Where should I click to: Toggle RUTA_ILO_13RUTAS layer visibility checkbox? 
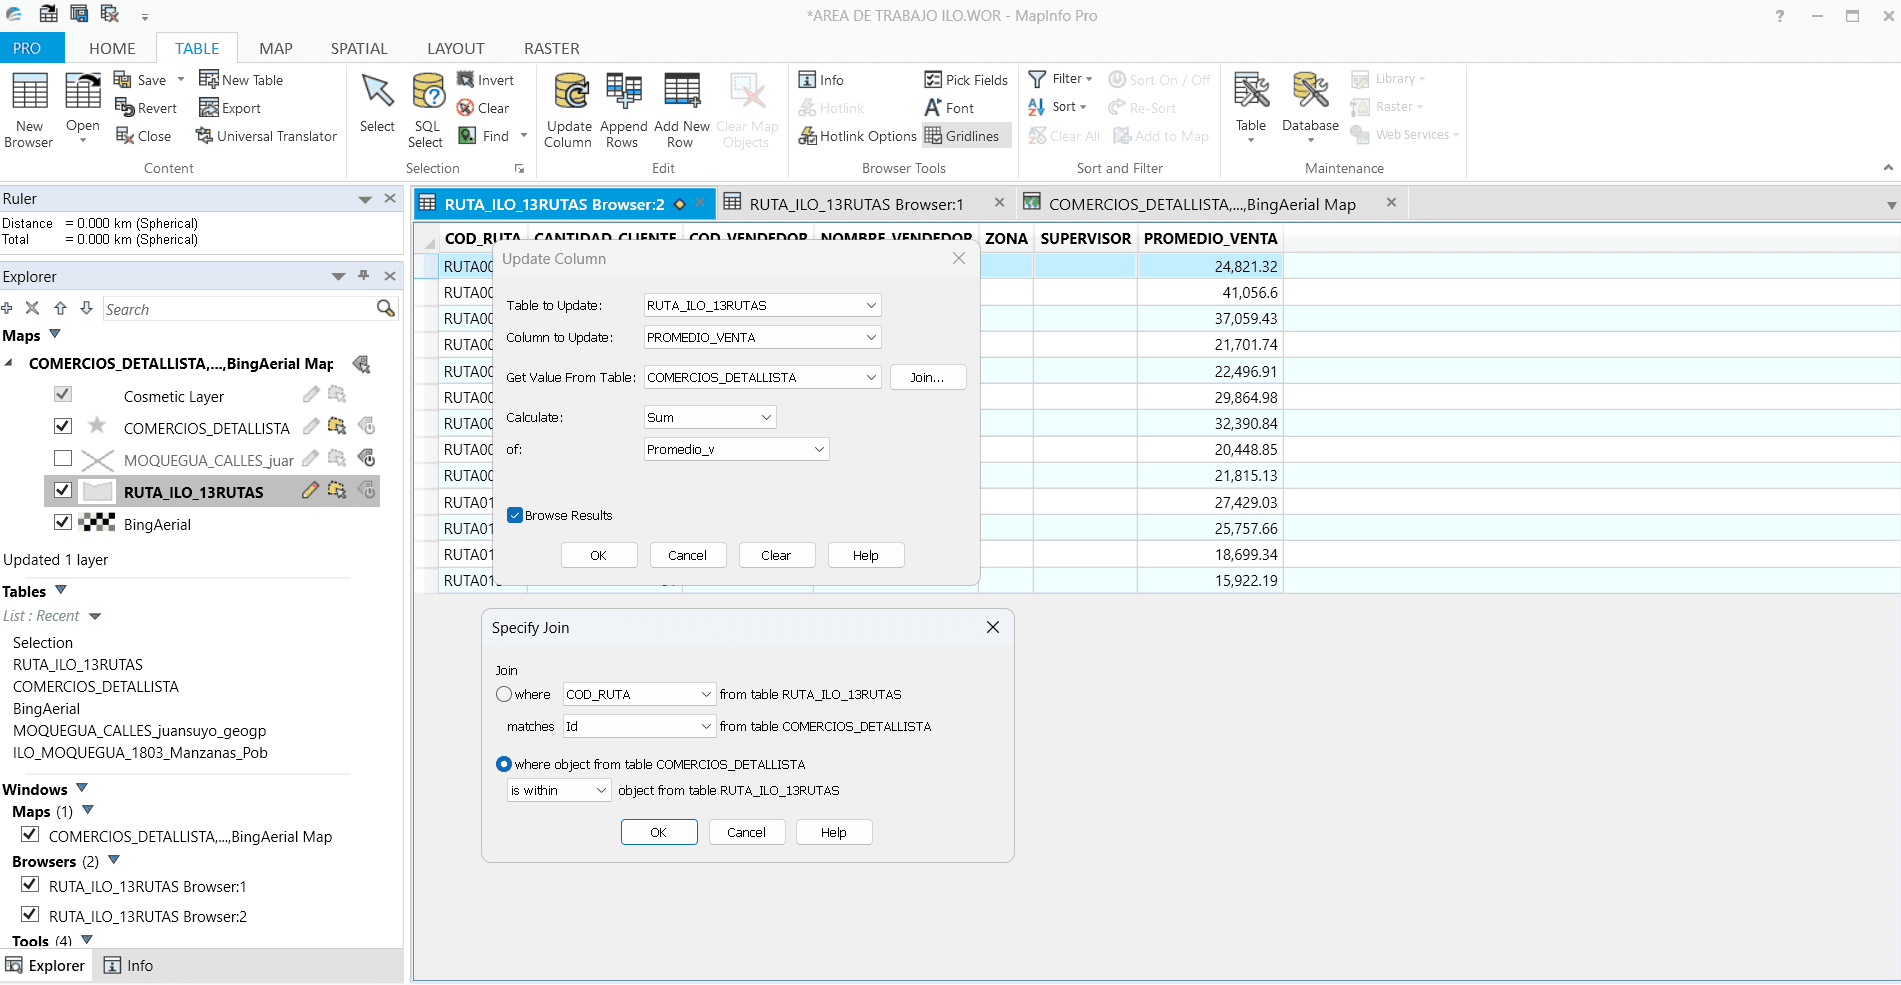tap(63, 490)
